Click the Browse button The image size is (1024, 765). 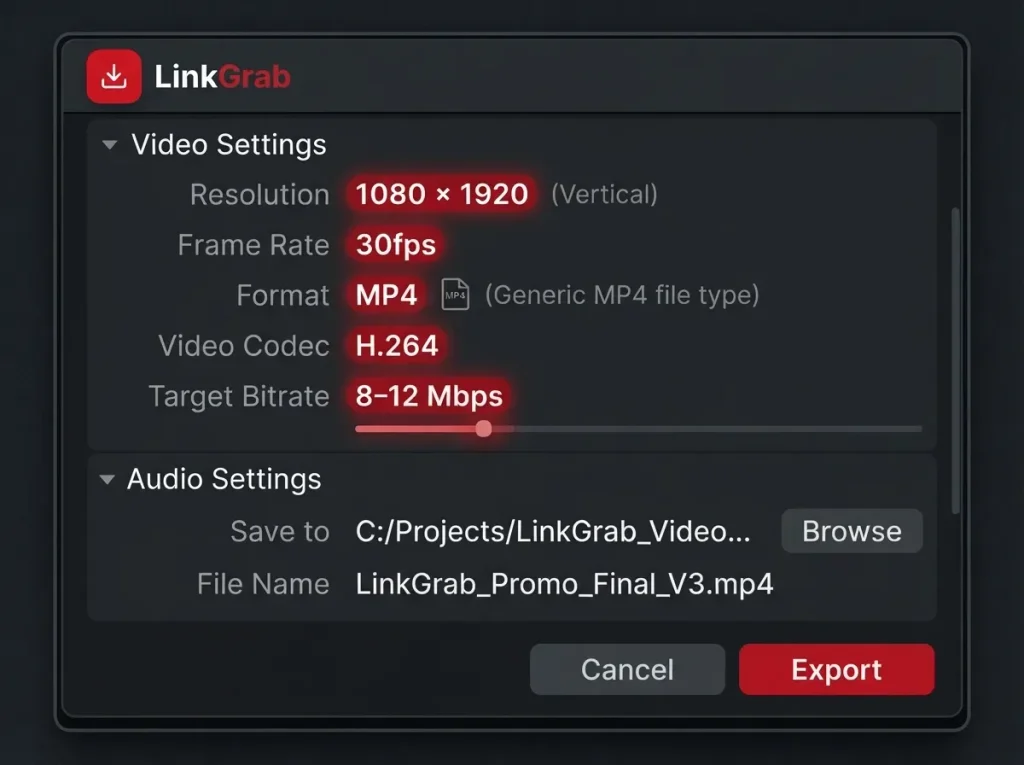(852, 531)
